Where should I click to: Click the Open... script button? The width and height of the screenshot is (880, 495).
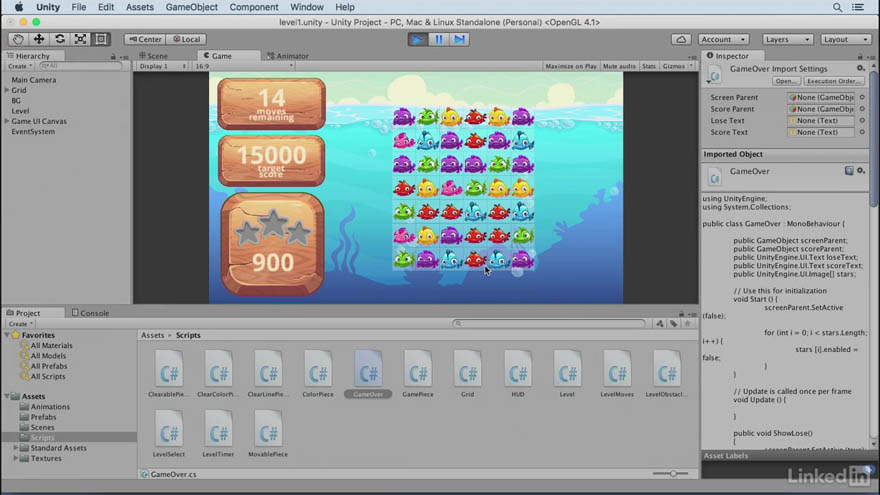click(x=785, y=81)
